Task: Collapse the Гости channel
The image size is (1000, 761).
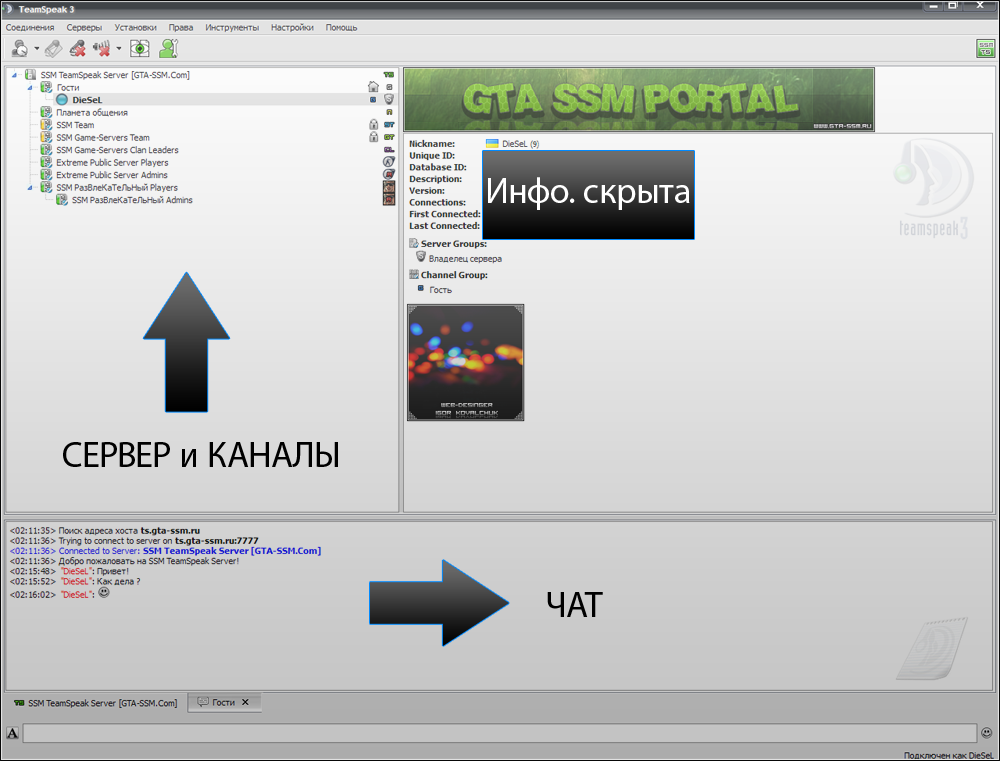Action: pyautogui.click(x=30, y=87)
